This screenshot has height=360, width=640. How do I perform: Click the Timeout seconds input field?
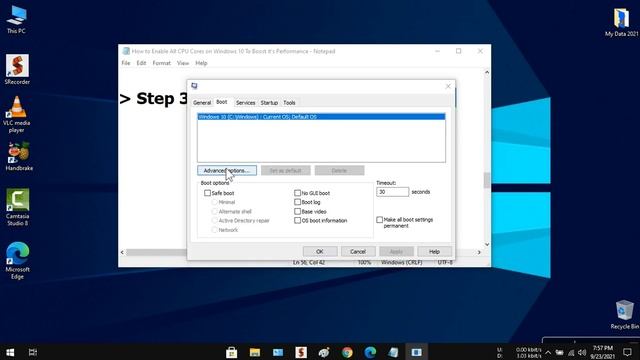(392, 192)
